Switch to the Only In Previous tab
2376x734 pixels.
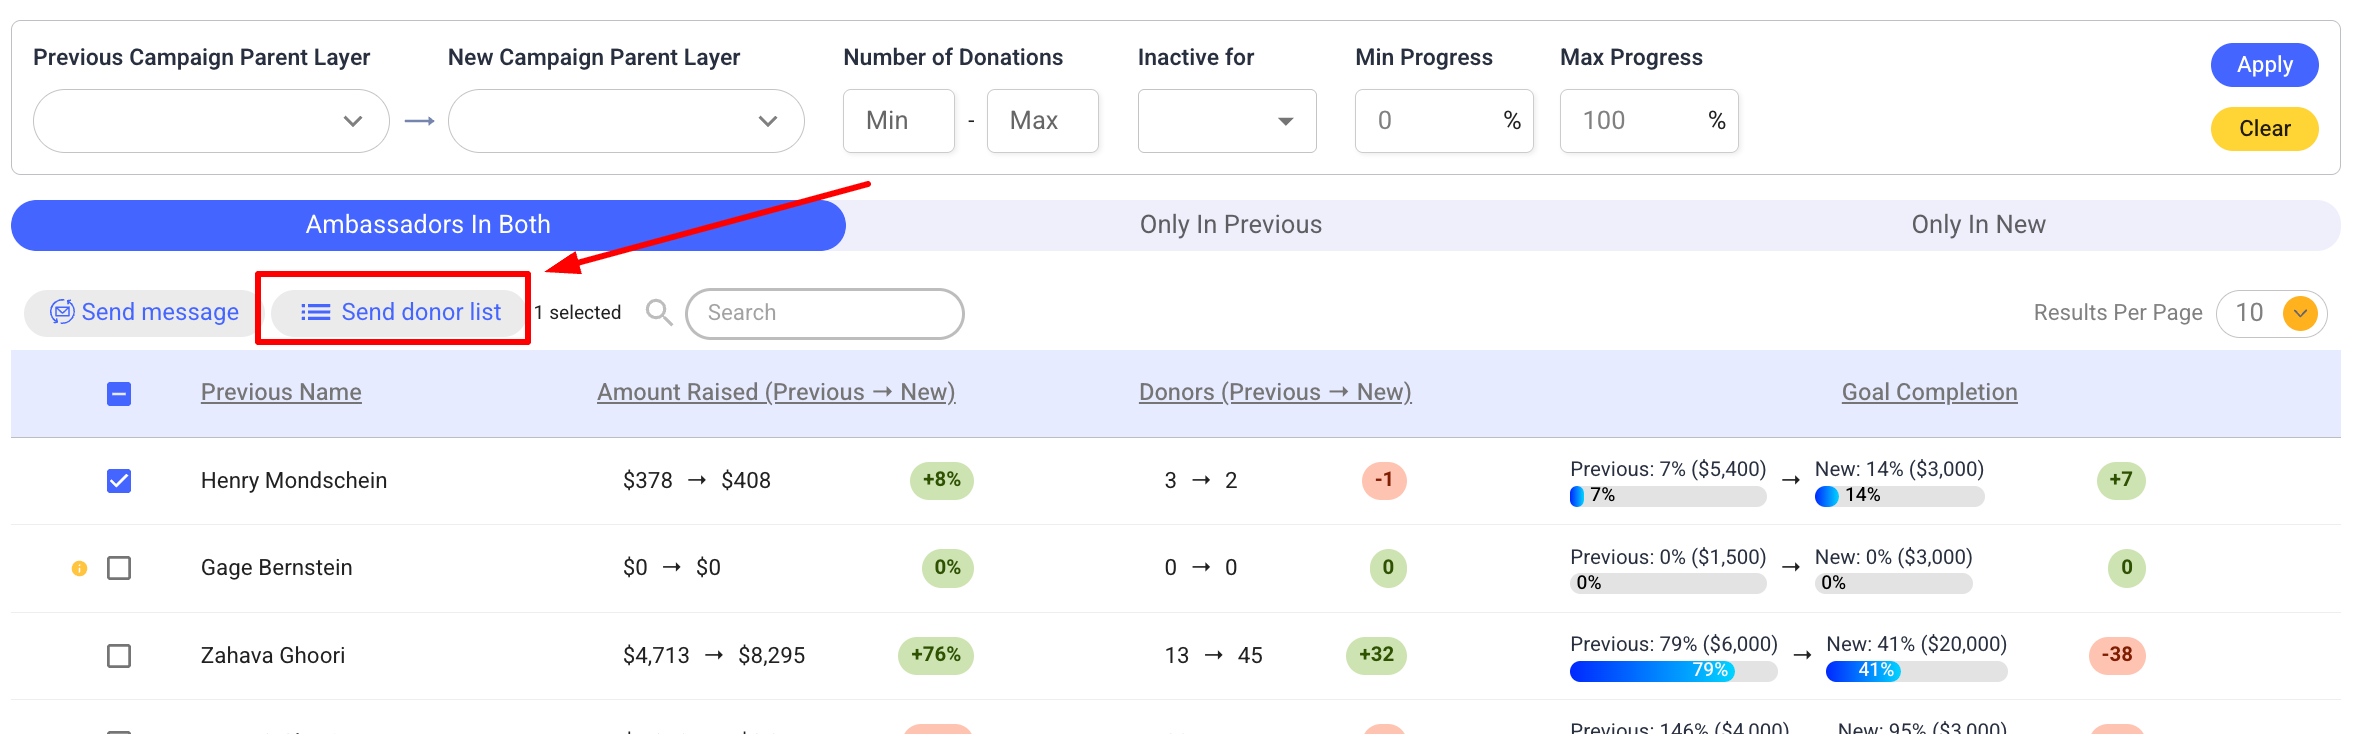click(1230, 225)
